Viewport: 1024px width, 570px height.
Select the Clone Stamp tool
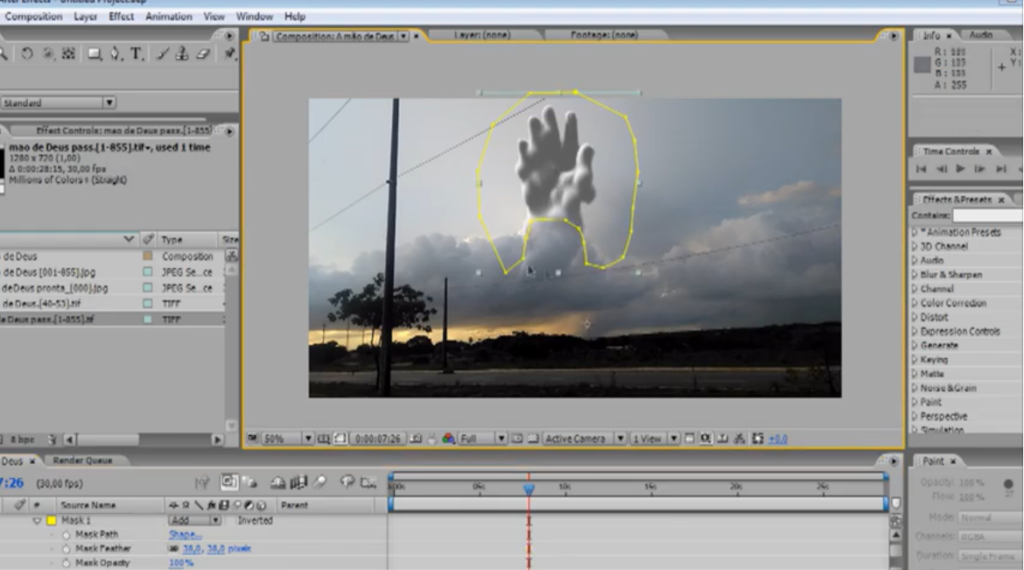[x=181, y=54]
